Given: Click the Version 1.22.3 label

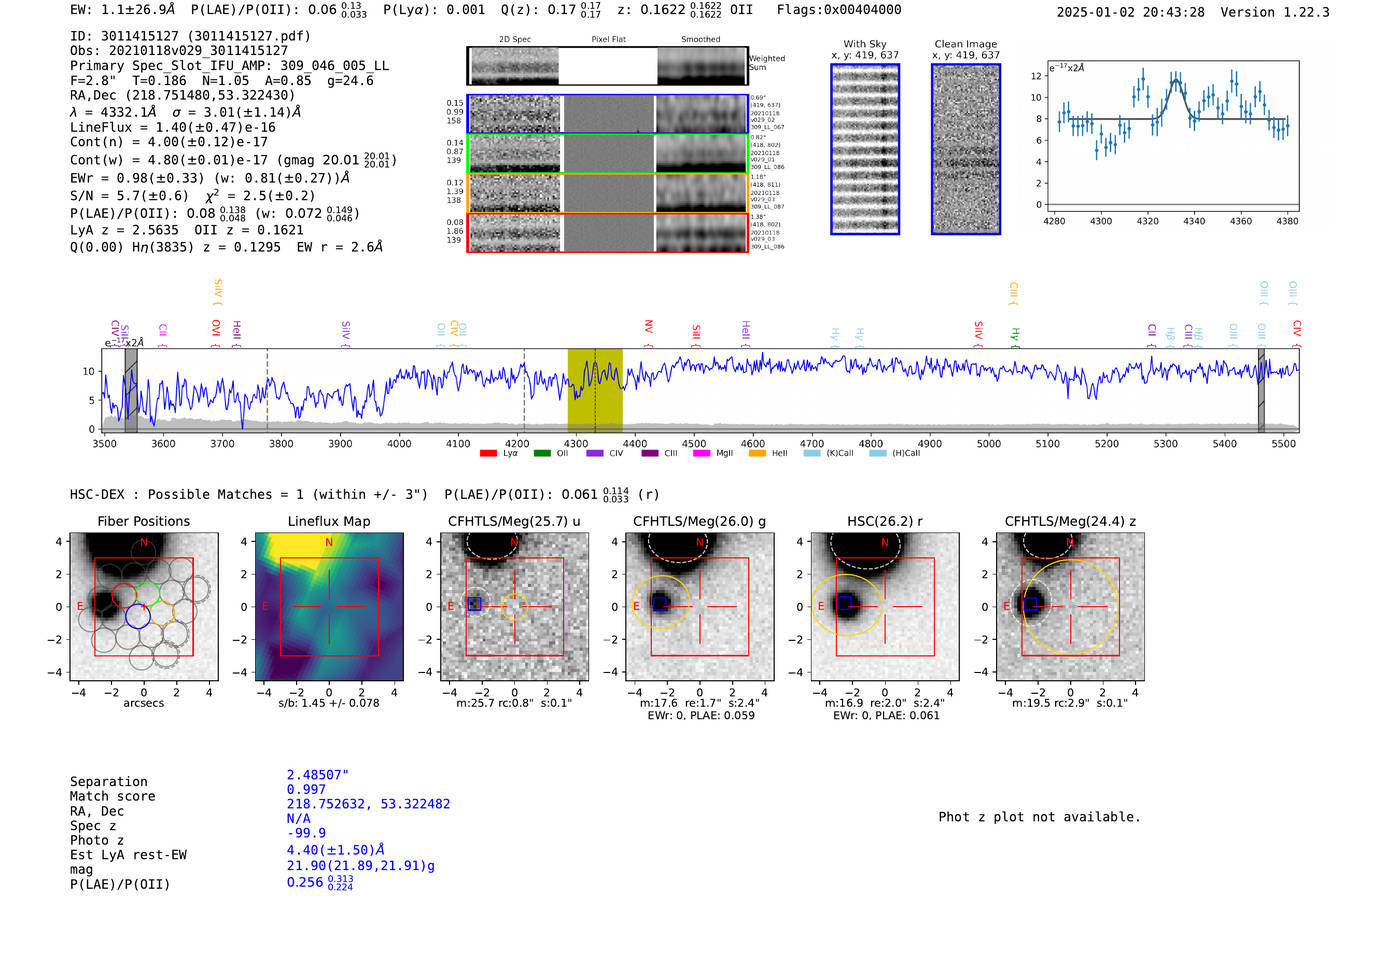Looking at the screenshot, I should 1275,12.
